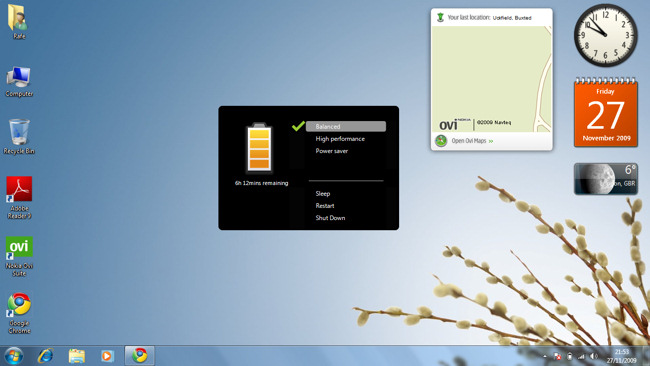Open the Rafe user folder icon
This screenshot has height=366, width=650.
[18, 22]
